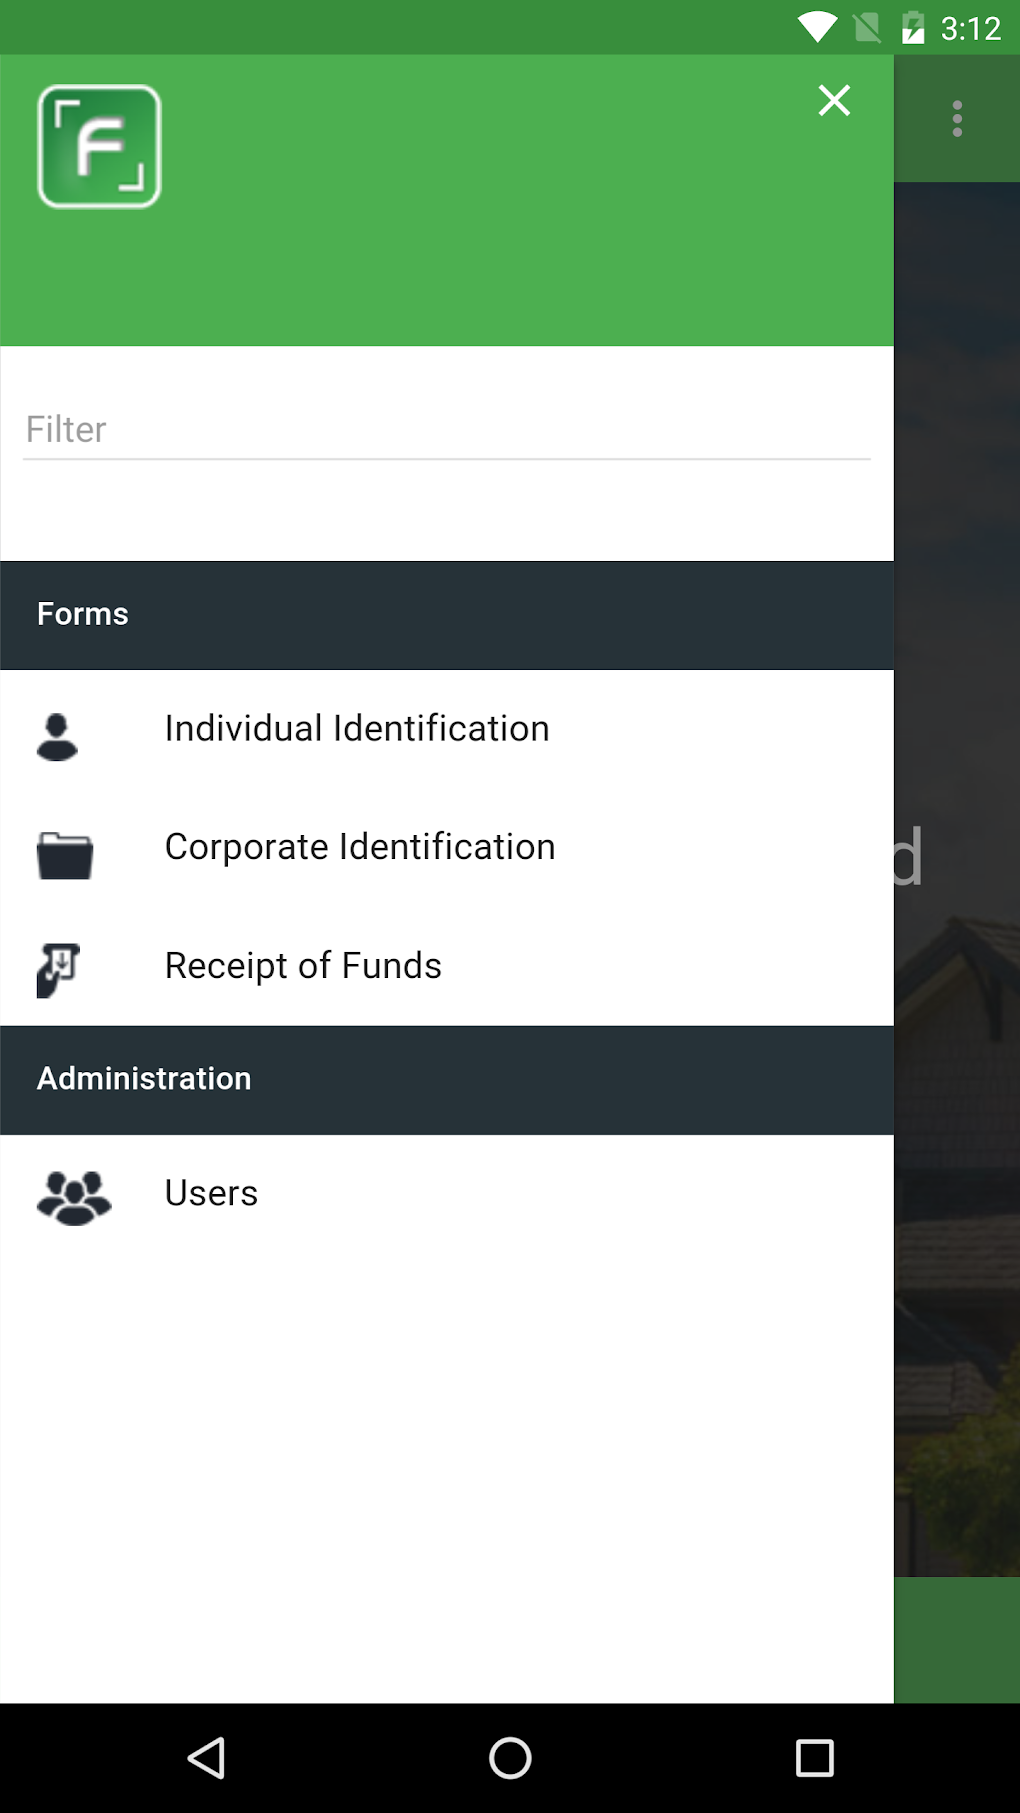Click the person icon for Individual Identification
The image size is (1020, 1813).
[x=57, y=737]
